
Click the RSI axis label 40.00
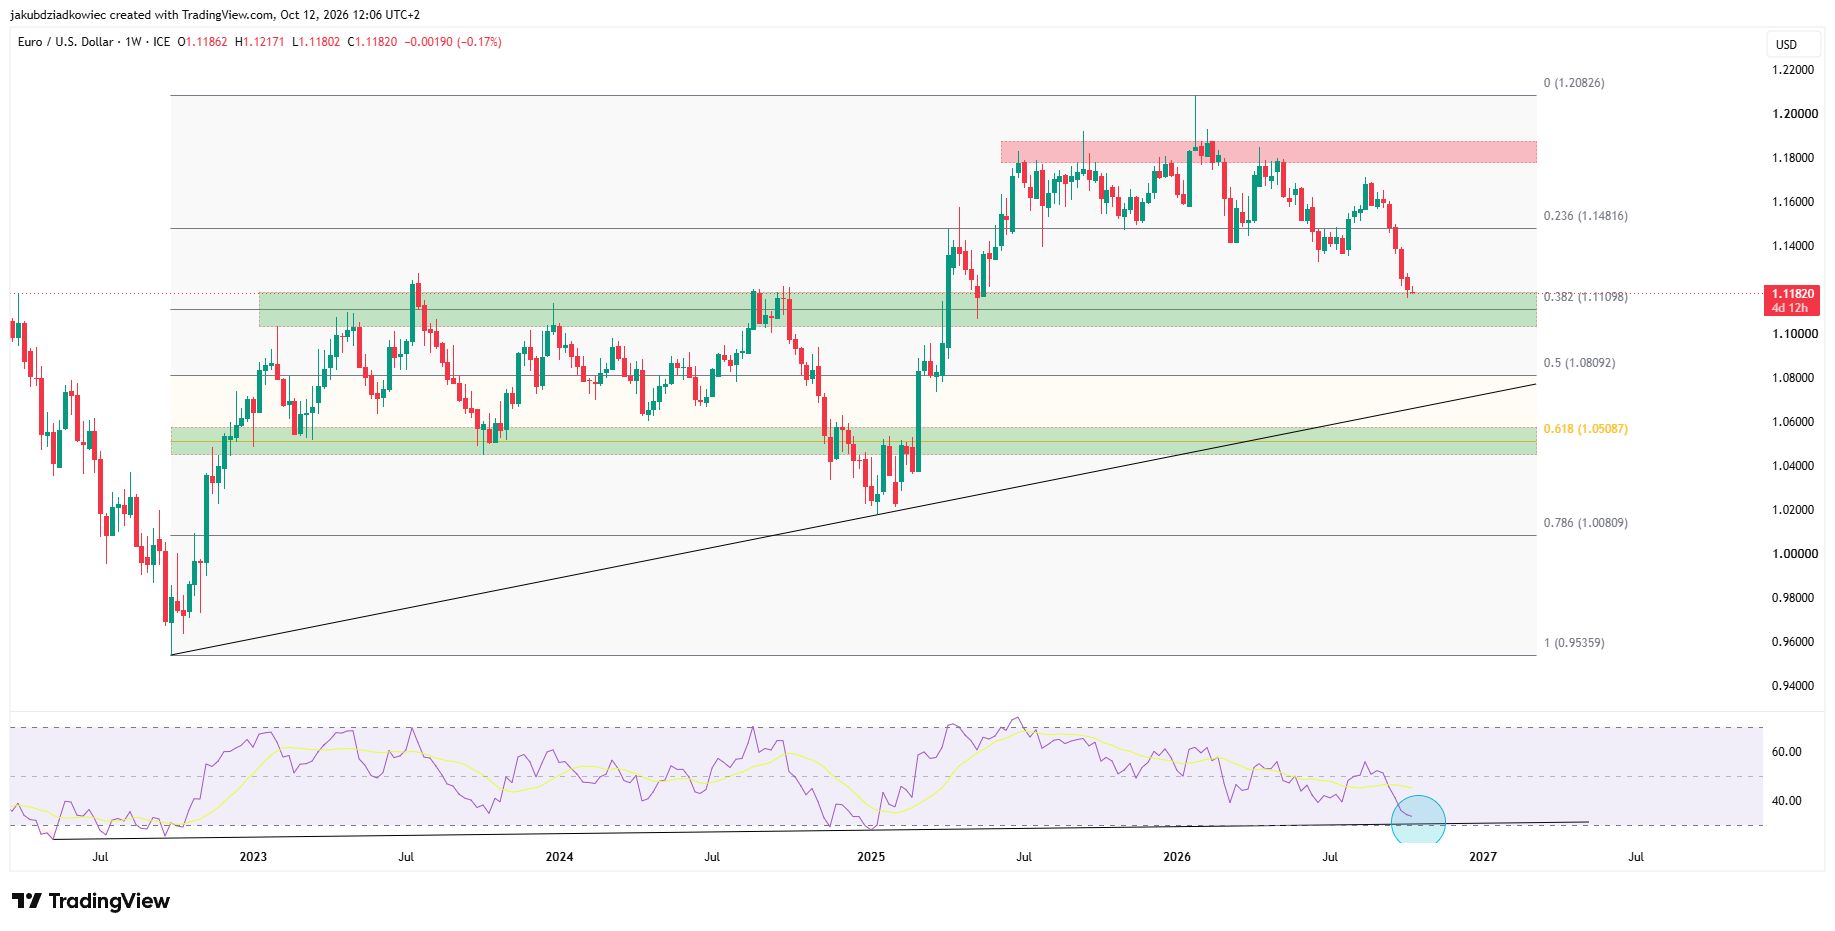pos(1787,801)
